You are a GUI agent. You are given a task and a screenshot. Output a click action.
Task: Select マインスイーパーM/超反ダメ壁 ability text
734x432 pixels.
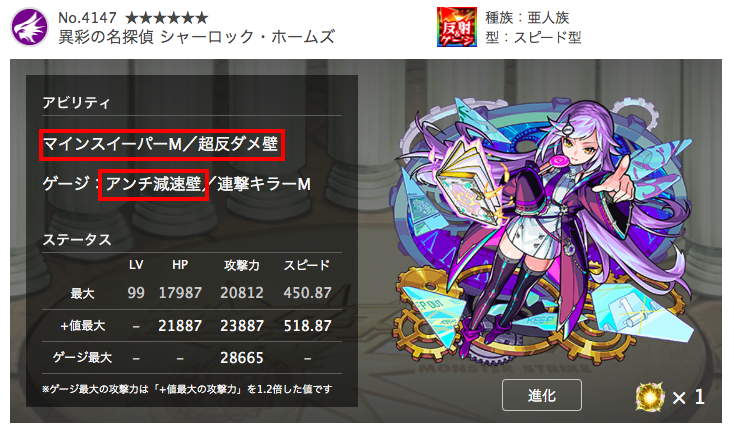coord(161,145)
